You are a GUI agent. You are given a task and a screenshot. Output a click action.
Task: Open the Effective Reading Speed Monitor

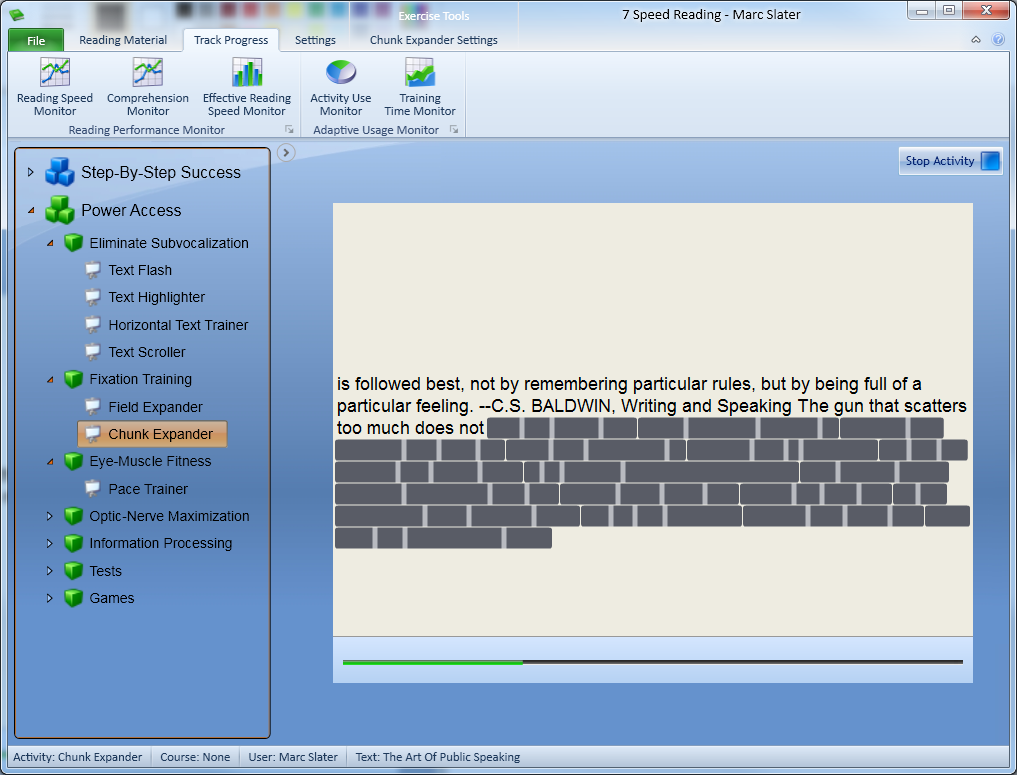[247, 87]
